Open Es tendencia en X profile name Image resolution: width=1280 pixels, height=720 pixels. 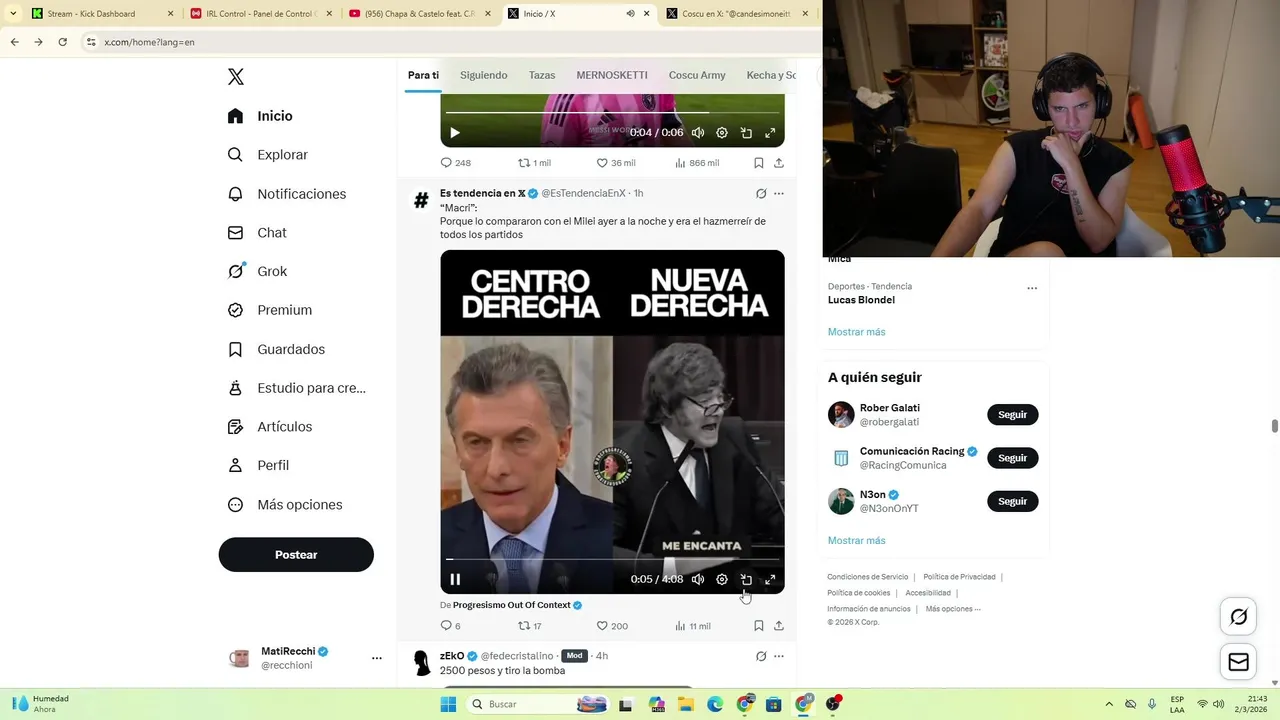[482, 193]
